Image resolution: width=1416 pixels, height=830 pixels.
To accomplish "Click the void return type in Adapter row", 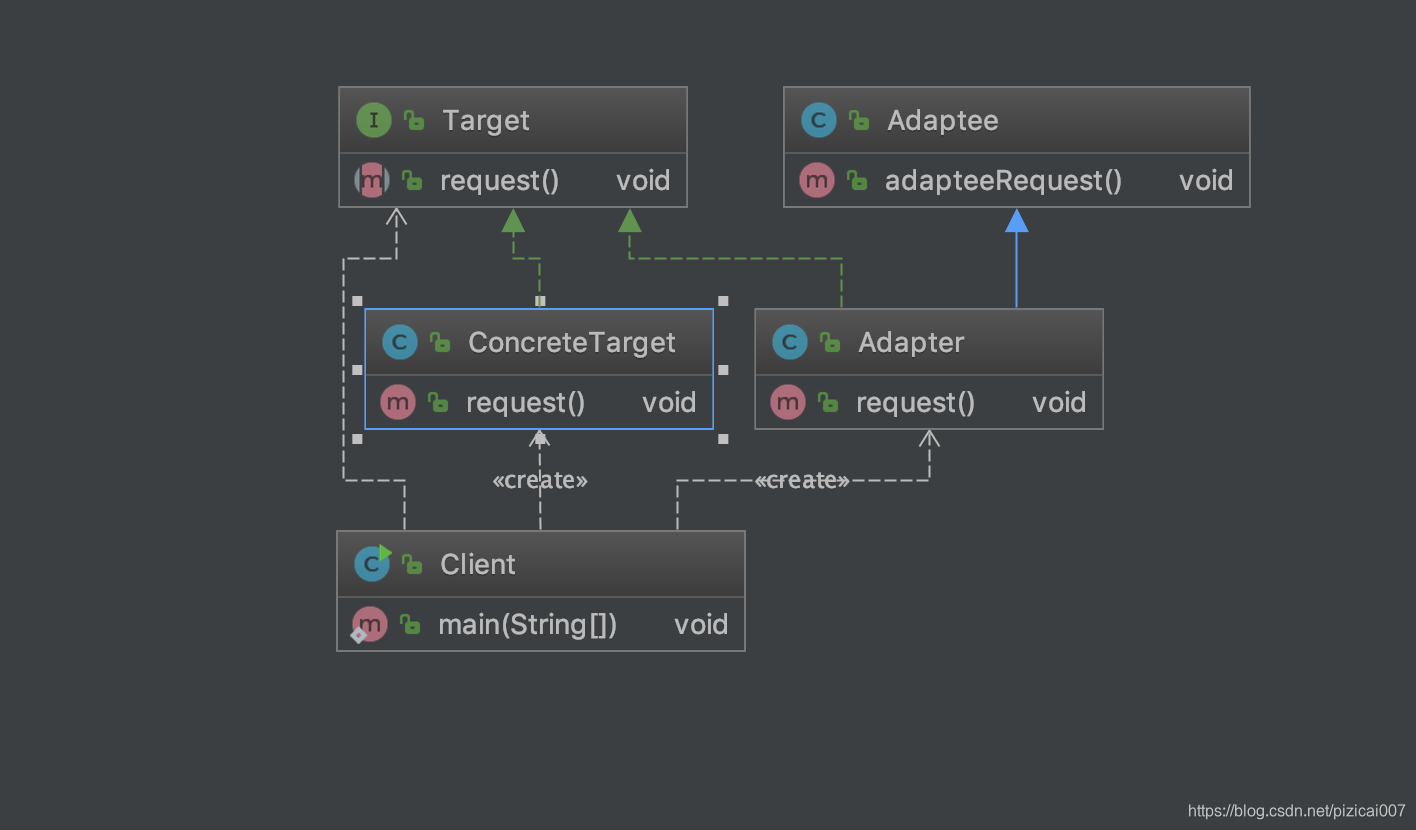I will 1059,403.
